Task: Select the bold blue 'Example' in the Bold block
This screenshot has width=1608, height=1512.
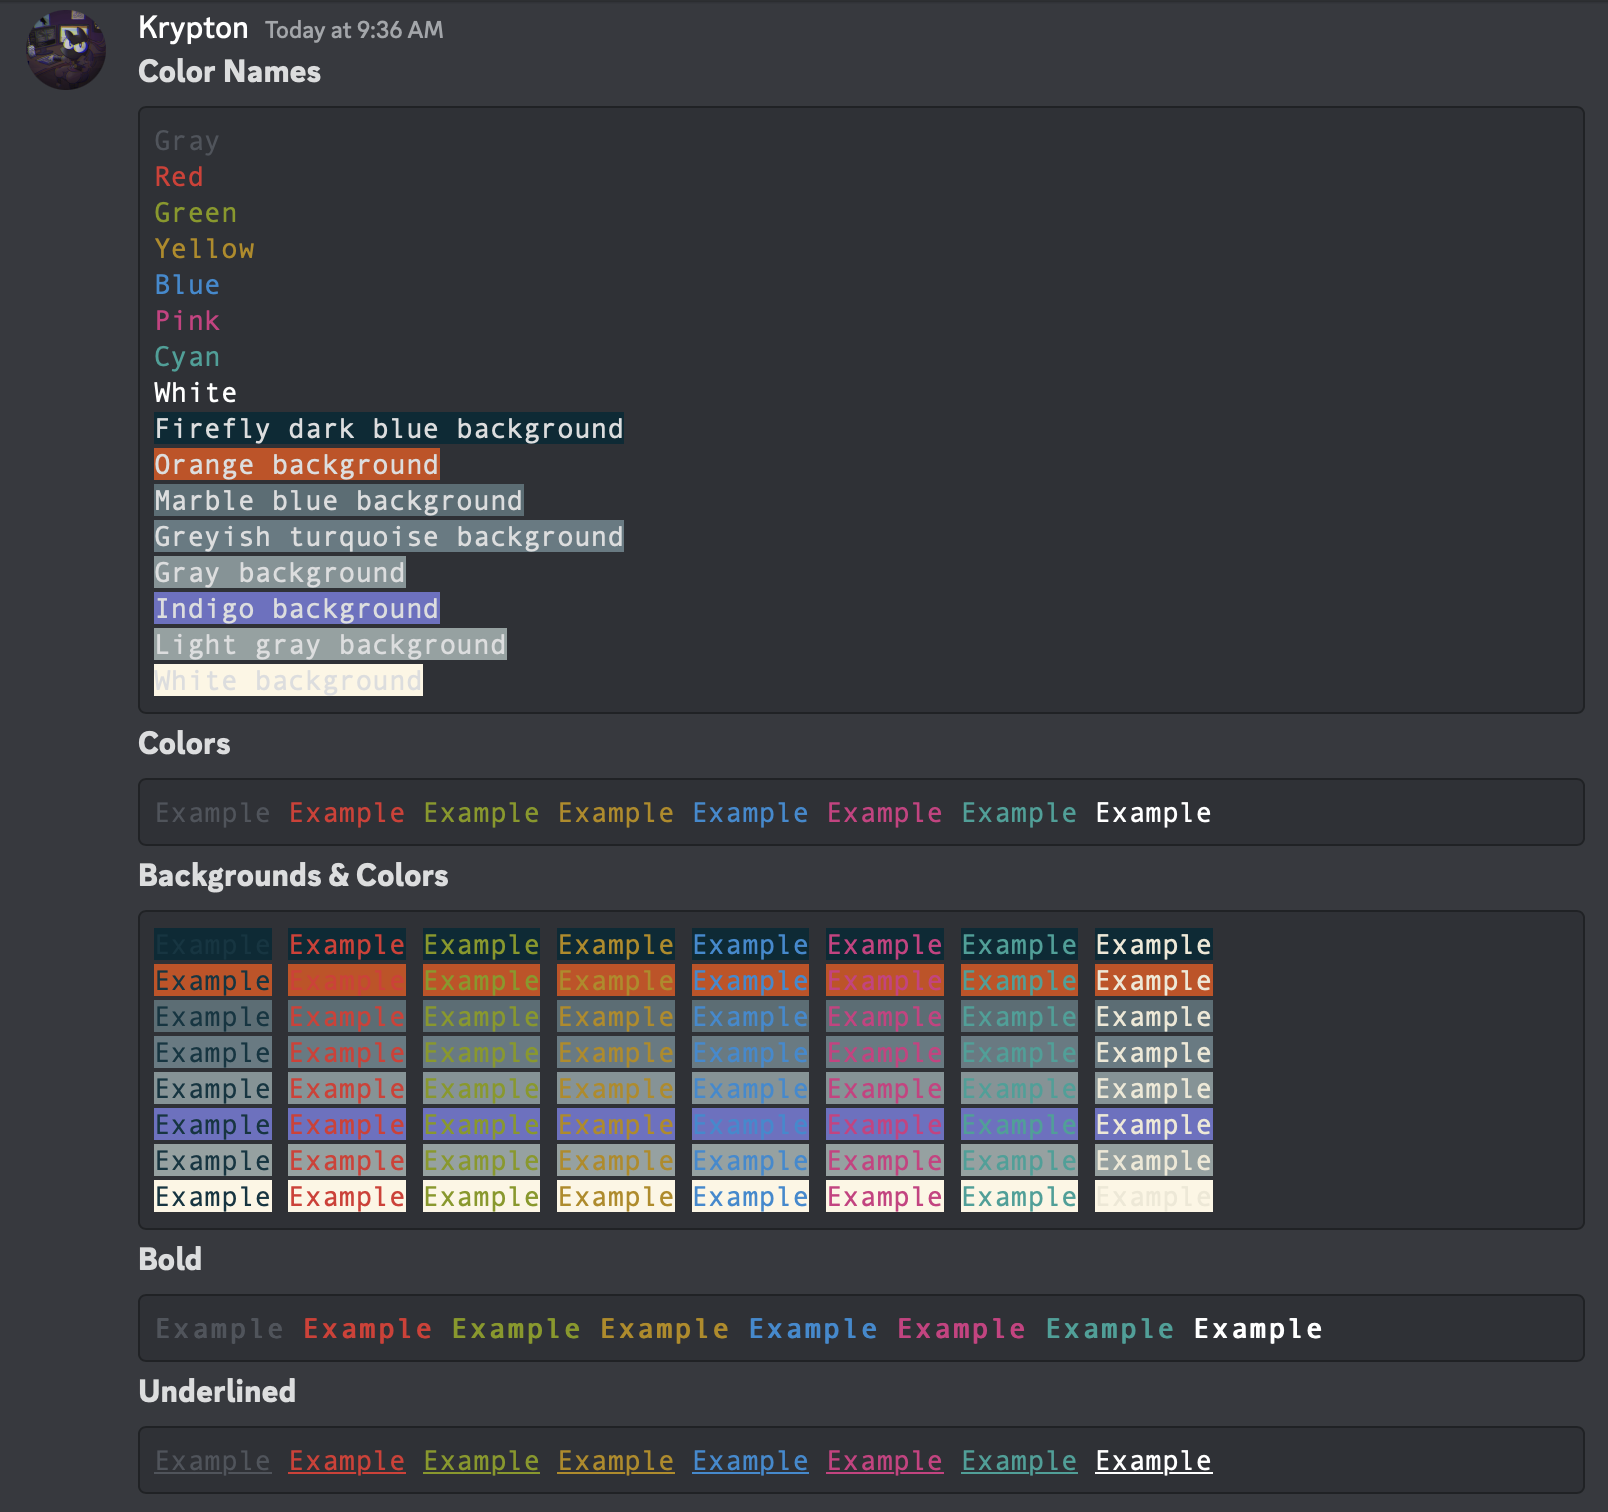Action: [813, 1329]
